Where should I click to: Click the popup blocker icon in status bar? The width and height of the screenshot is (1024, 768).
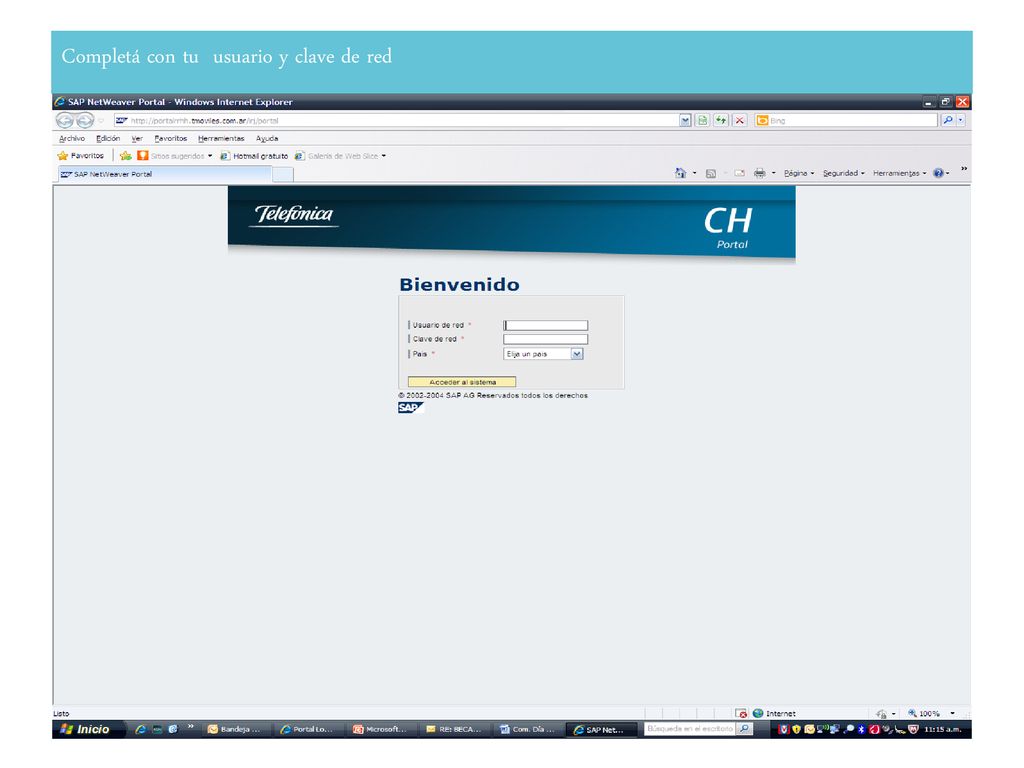click(x=741, y=713)
